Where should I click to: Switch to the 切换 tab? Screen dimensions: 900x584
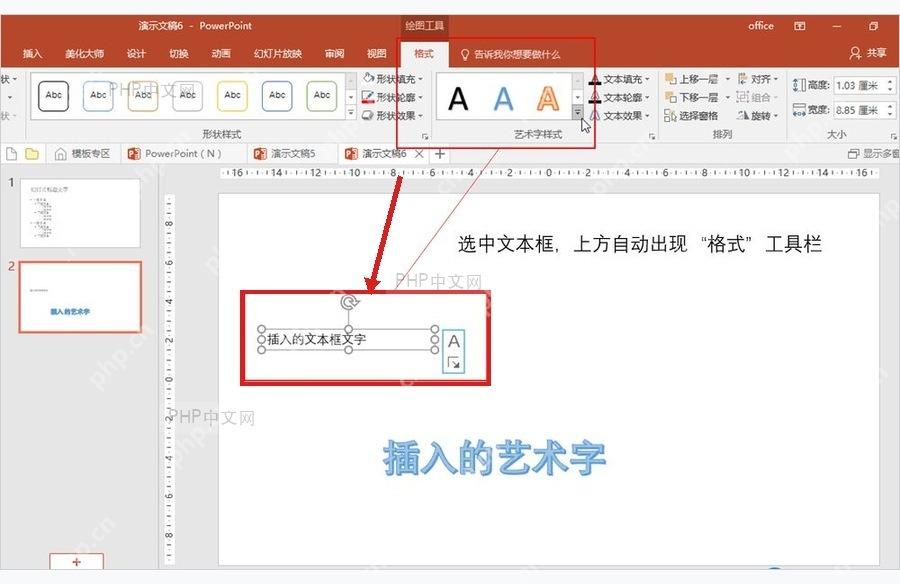tap(179, 53)
